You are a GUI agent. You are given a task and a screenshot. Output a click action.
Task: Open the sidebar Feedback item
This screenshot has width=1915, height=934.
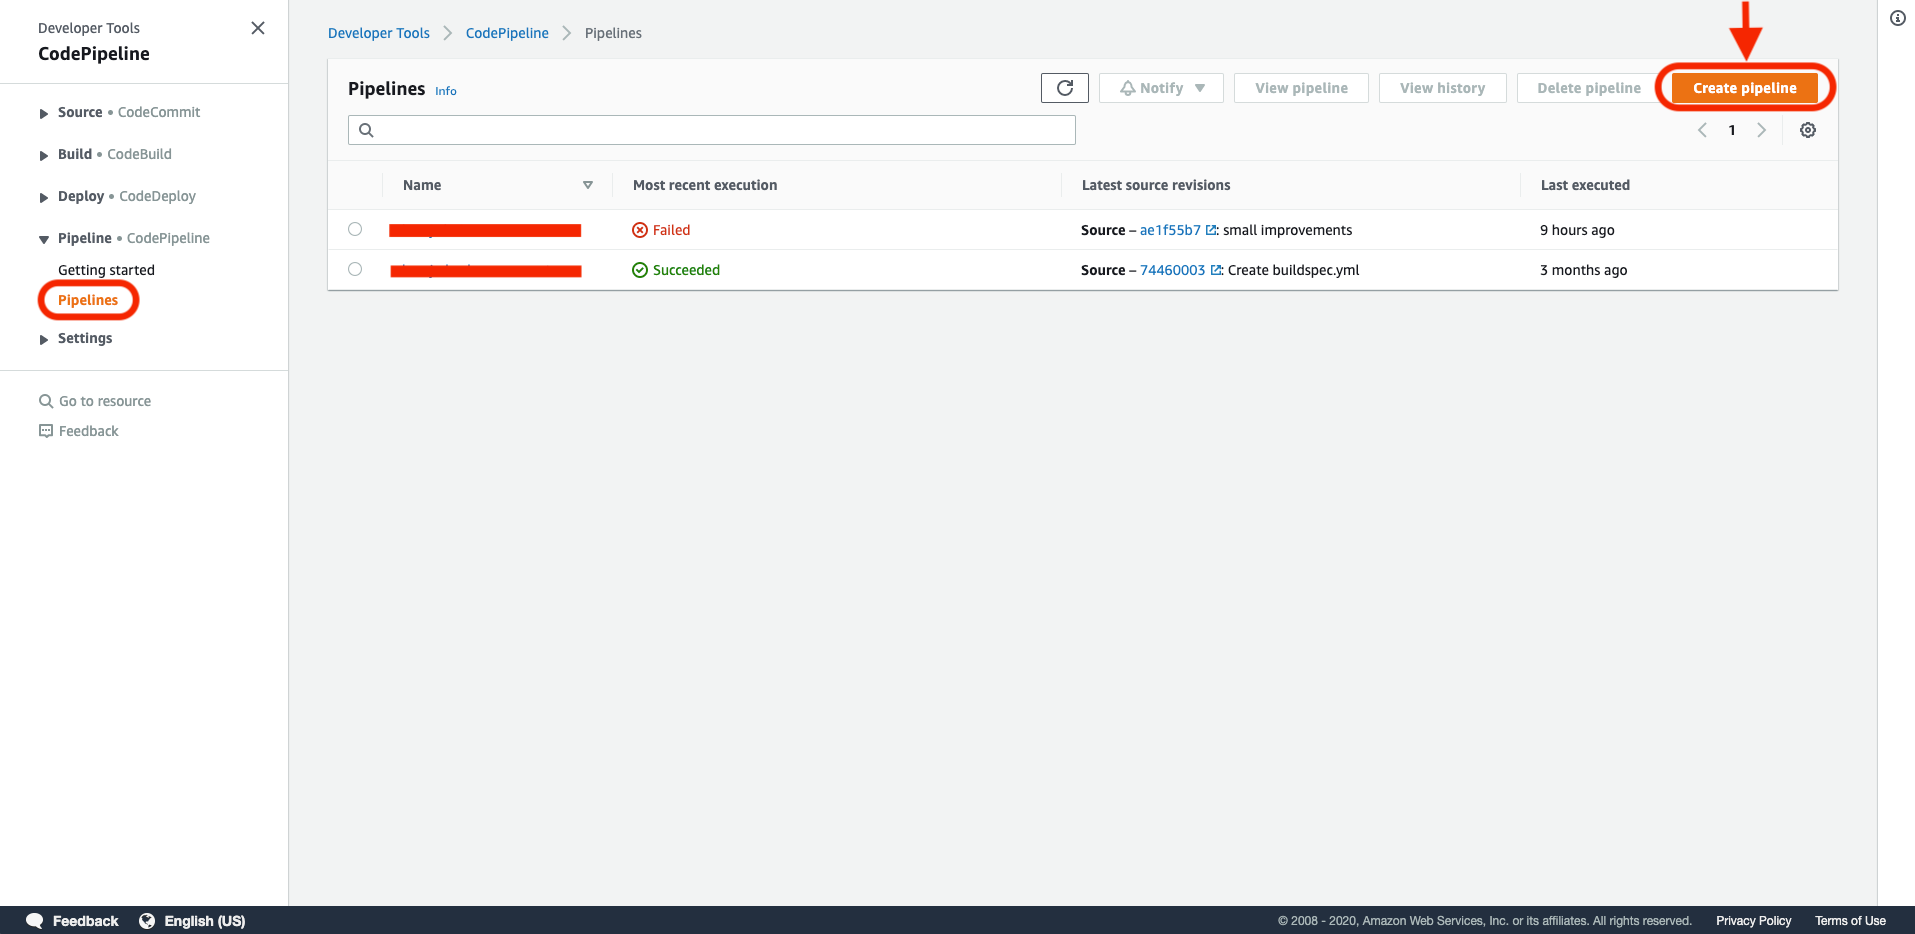[x=88, y=430]
